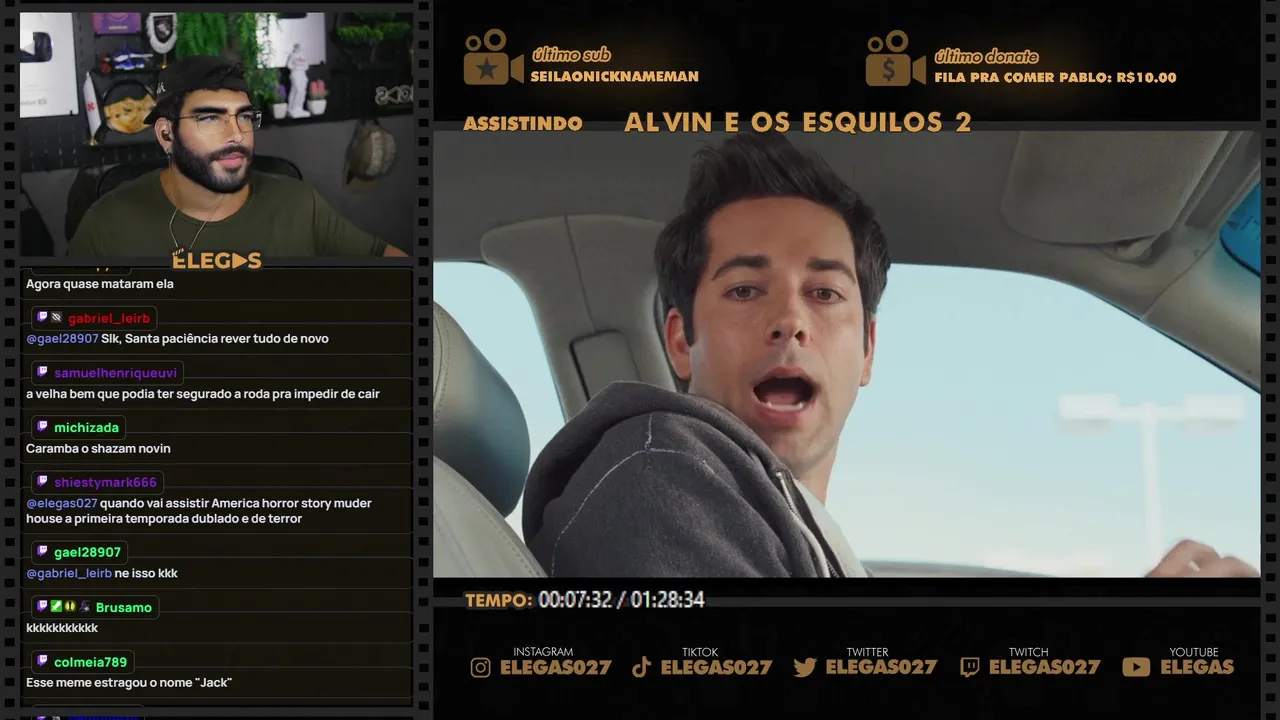Click the 'último sub' label
1280x720 pixels.
571,55
